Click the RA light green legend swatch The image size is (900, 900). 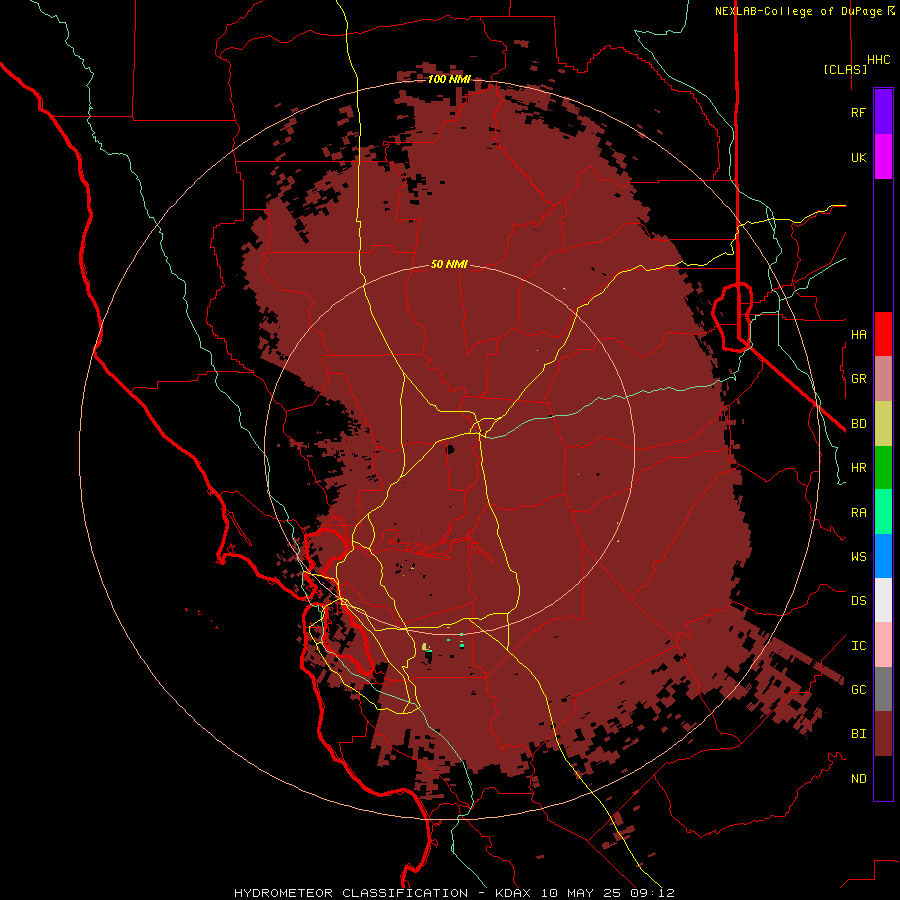pyautogui.click(x=883, y=512)
